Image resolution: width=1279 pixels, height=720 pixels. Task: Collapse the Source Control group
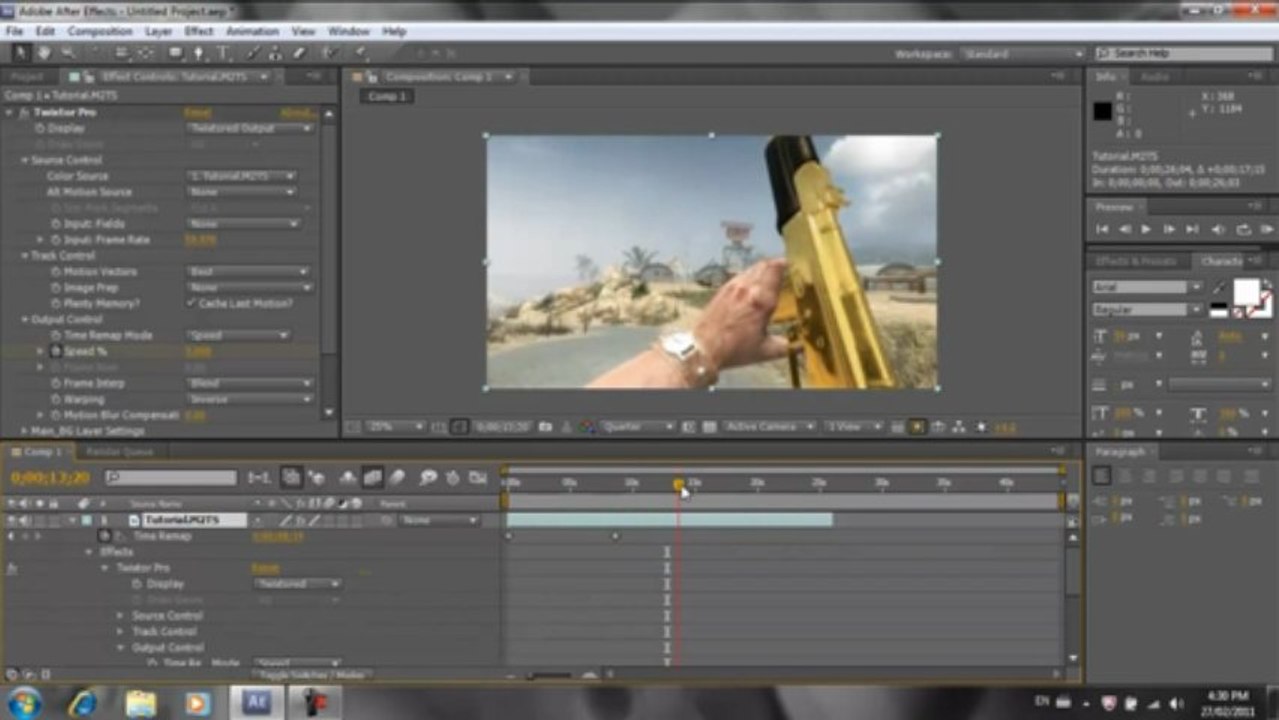coord(26,160)
